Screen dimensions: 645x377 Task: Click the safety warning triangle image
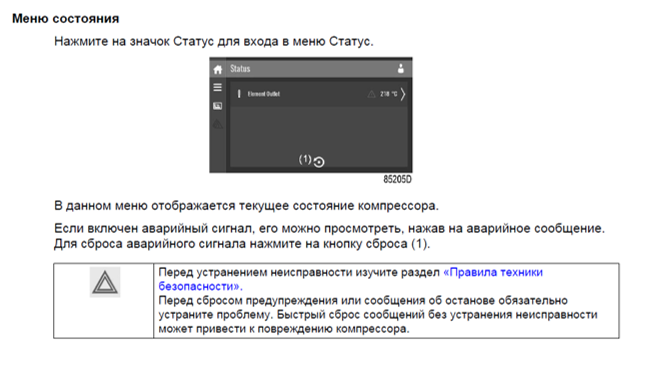105,282
